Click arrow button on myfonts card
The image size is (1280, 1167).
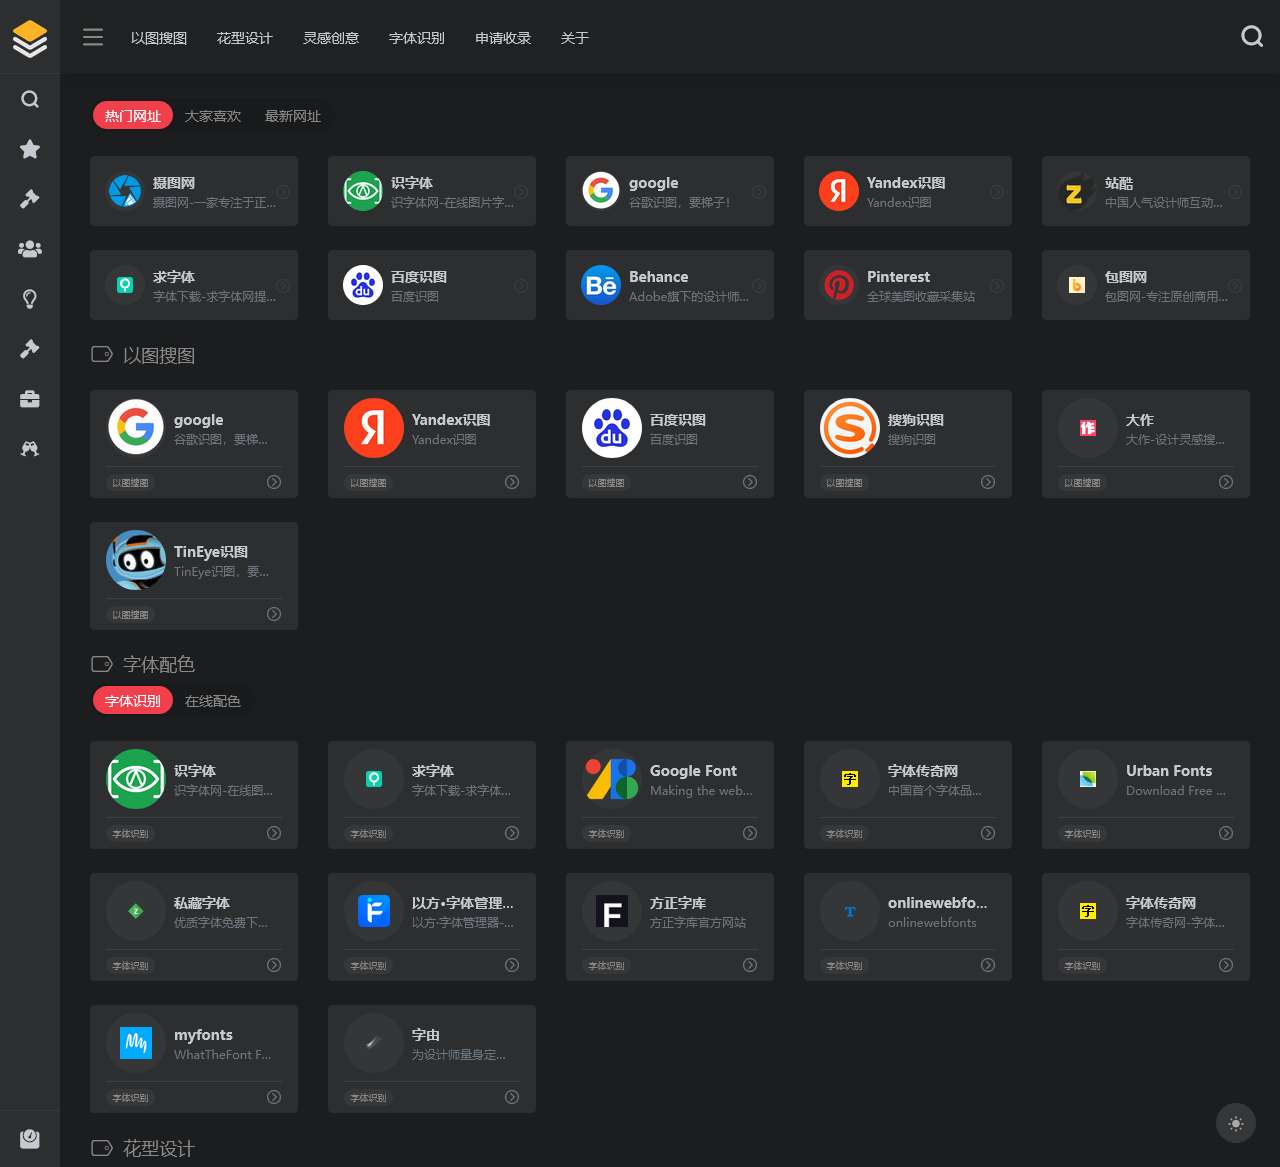pos(274,1097)
